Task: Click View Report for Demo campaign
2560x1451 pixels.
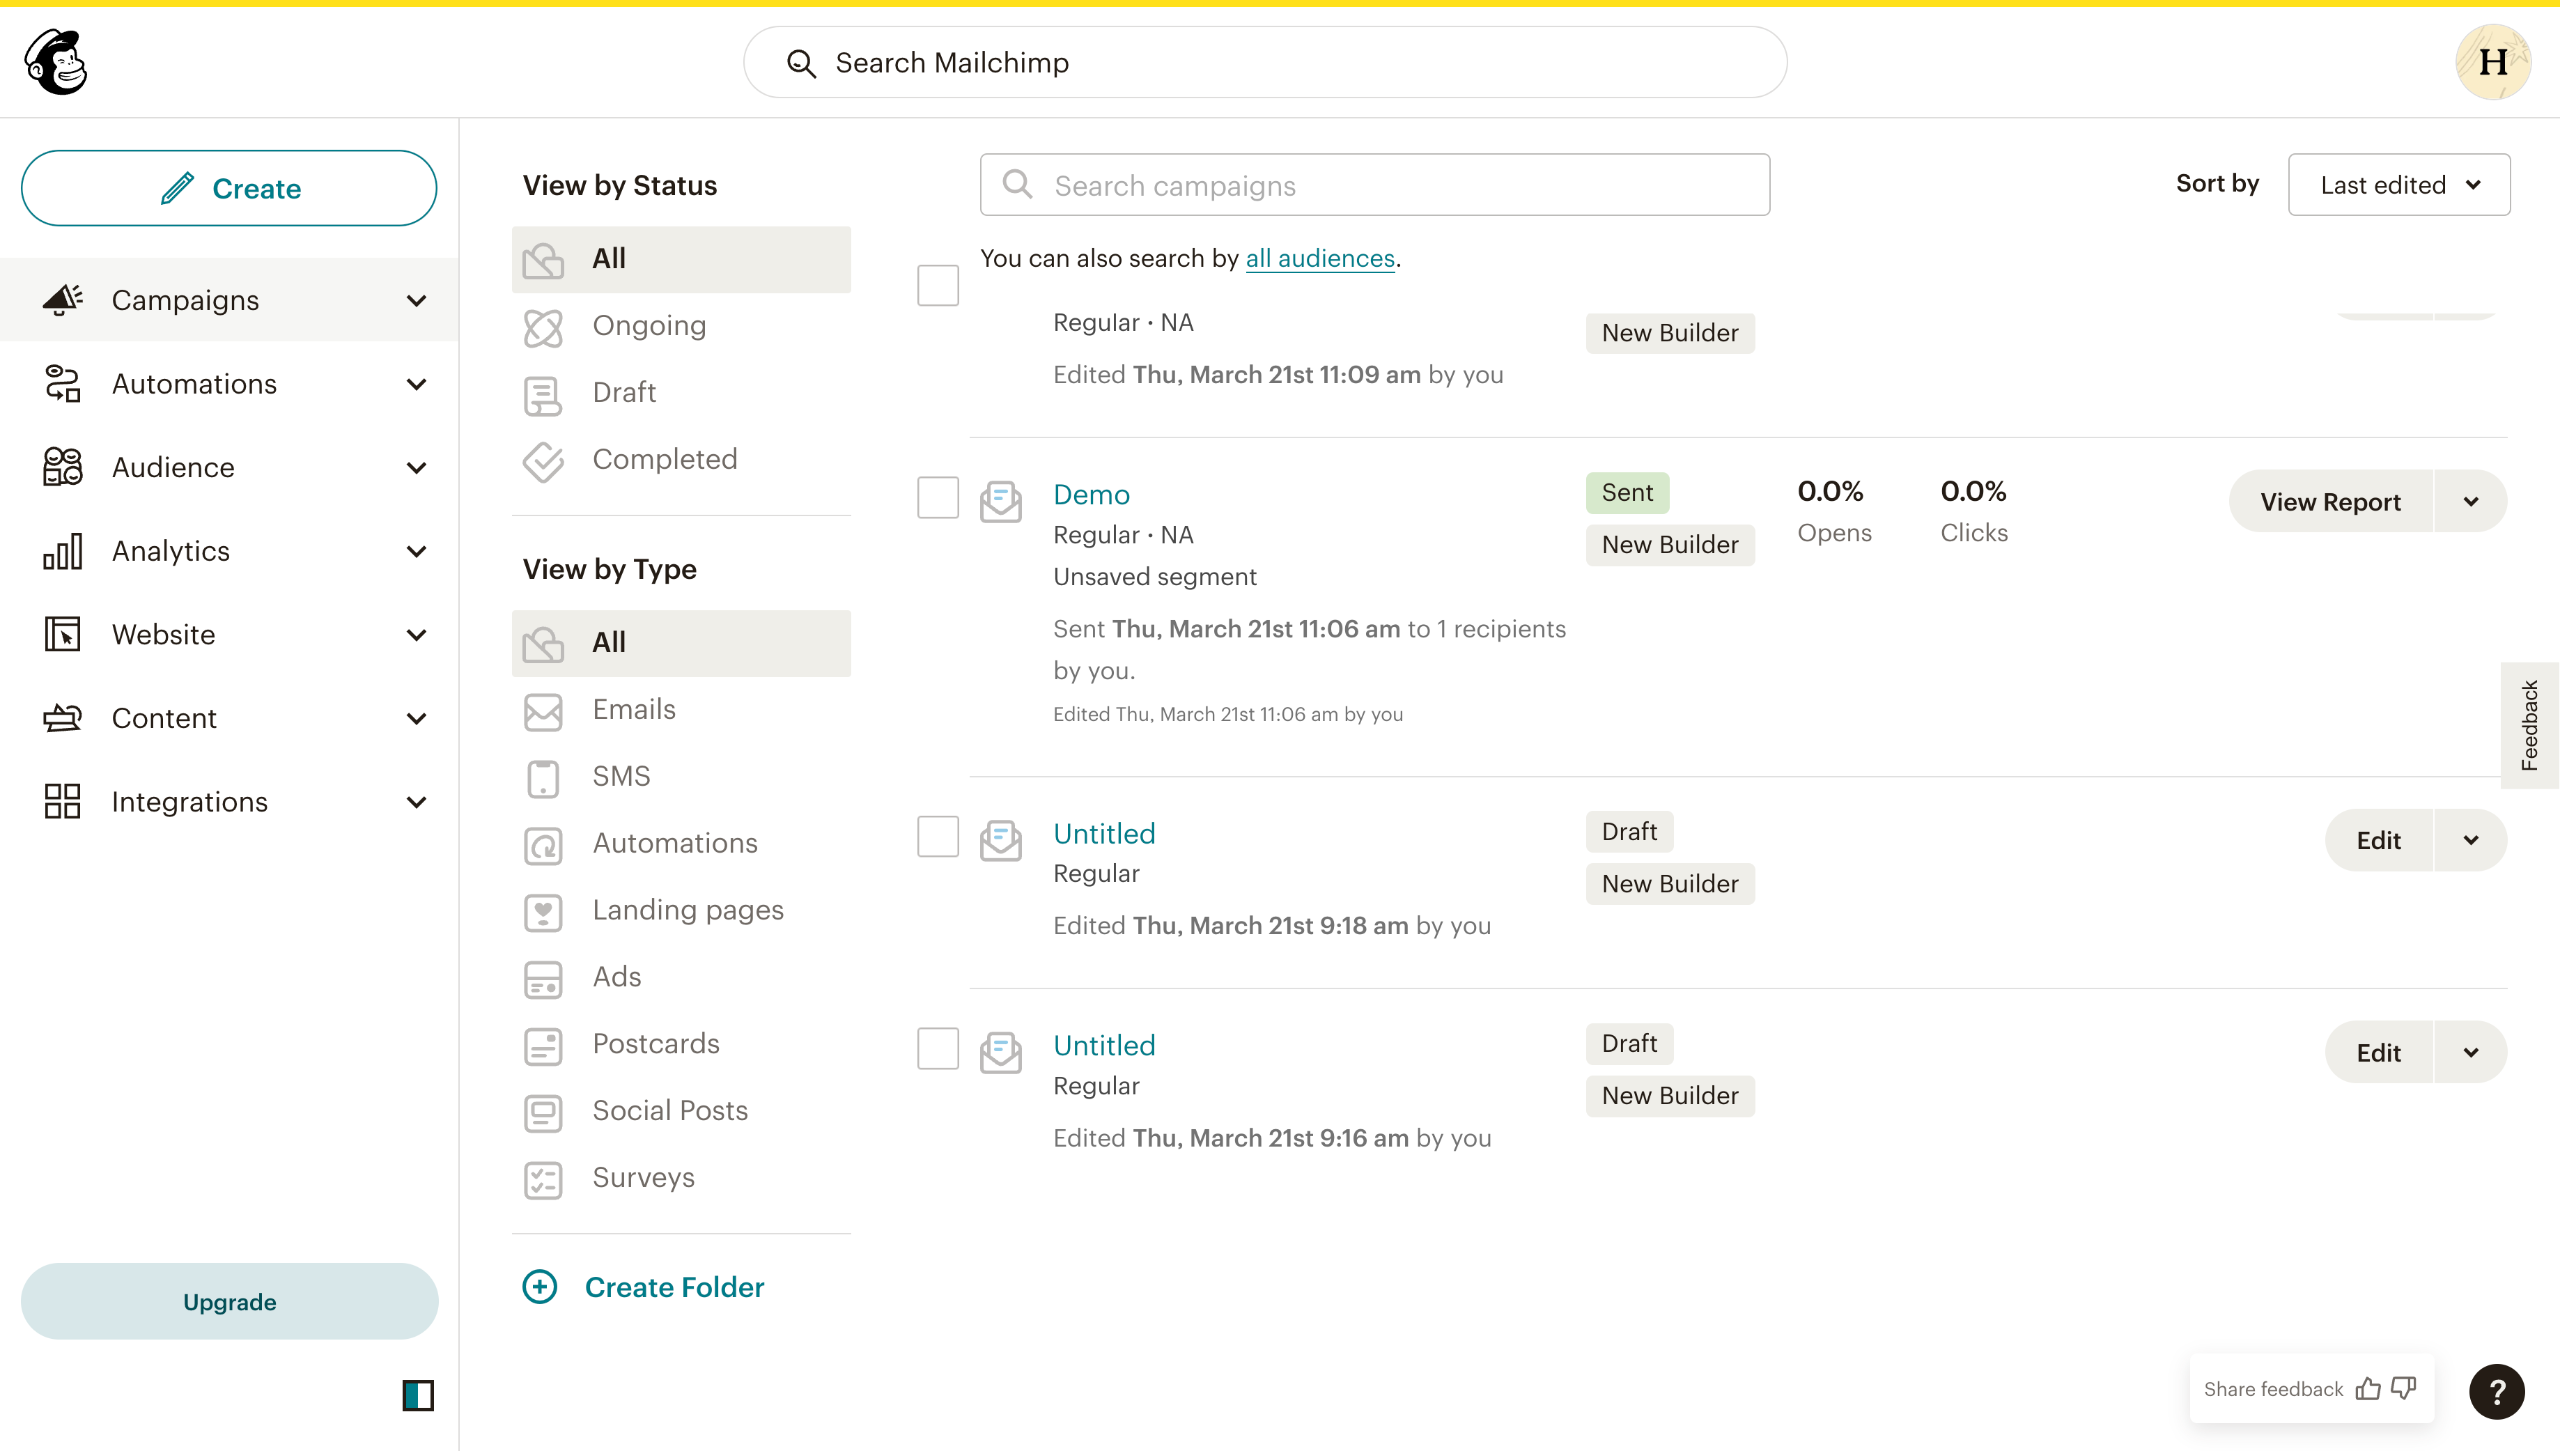Action: (x=2330, y=501)
